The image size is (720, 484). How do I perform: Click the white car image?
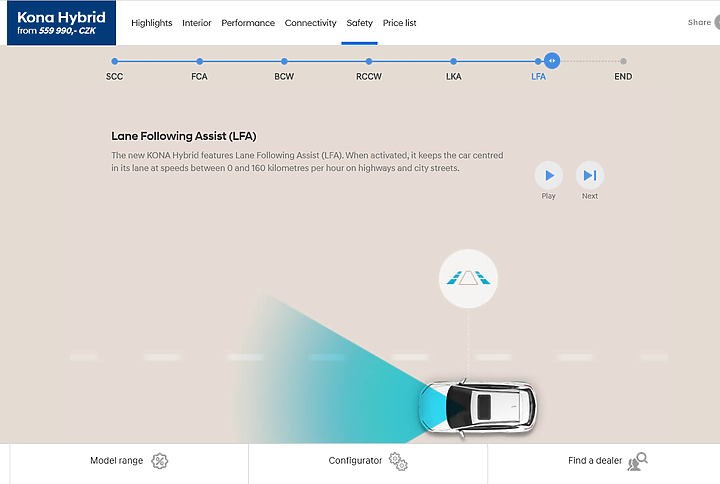pyautogui.click(x=478, y=407)
